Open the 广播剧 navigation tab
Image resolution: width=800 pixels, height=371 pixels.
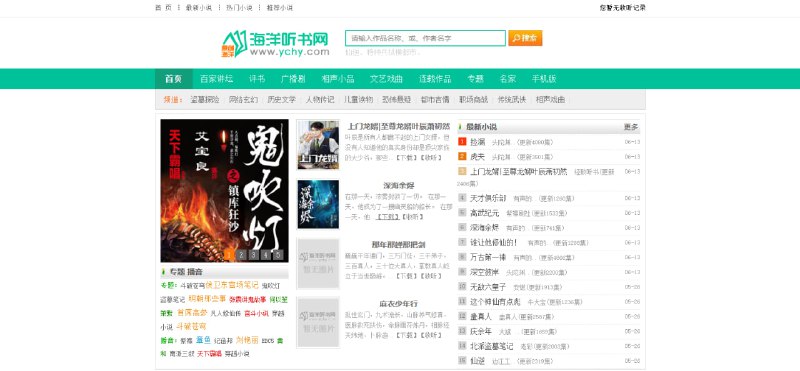(293, 79)
